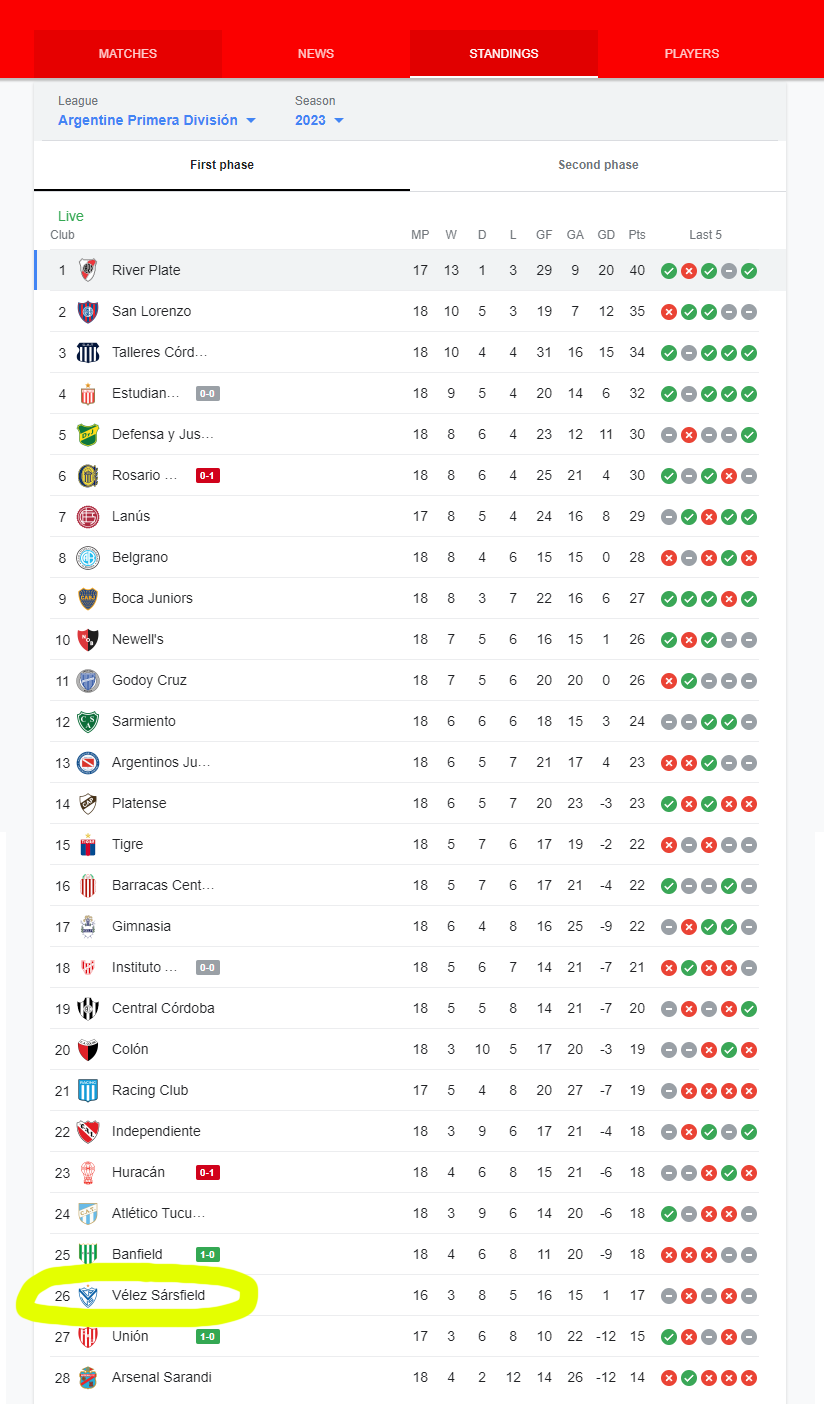Click the Colón club crest

pyautogui.click(x=88, y=1049)
